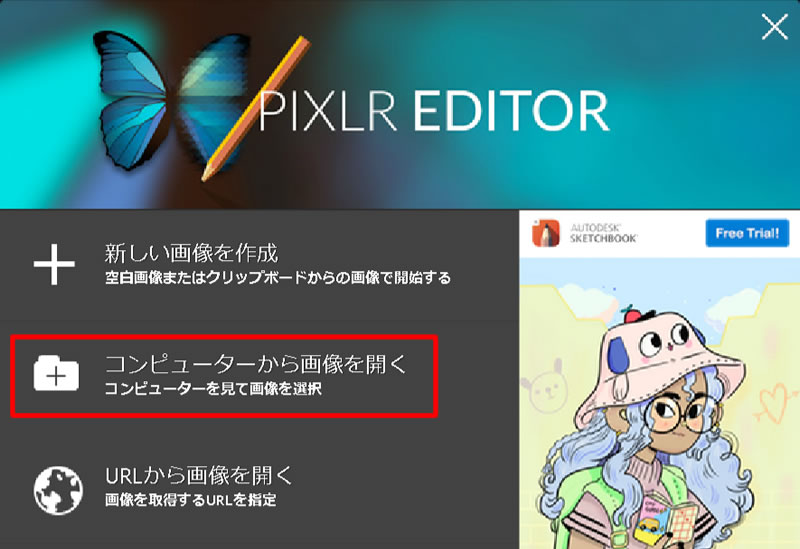Click the globe icon to open from URL
The width and height of the screenshot is (800, 549).
point(58,490)
